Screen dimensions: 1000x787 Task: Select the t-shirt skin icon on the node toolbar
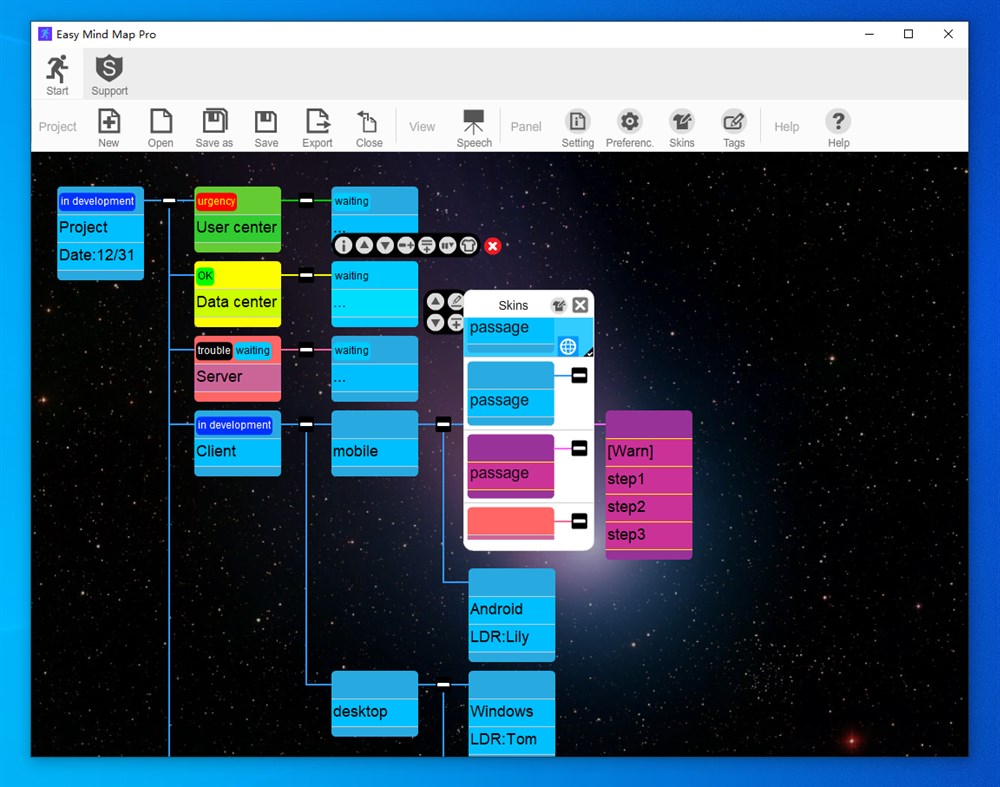468,245
